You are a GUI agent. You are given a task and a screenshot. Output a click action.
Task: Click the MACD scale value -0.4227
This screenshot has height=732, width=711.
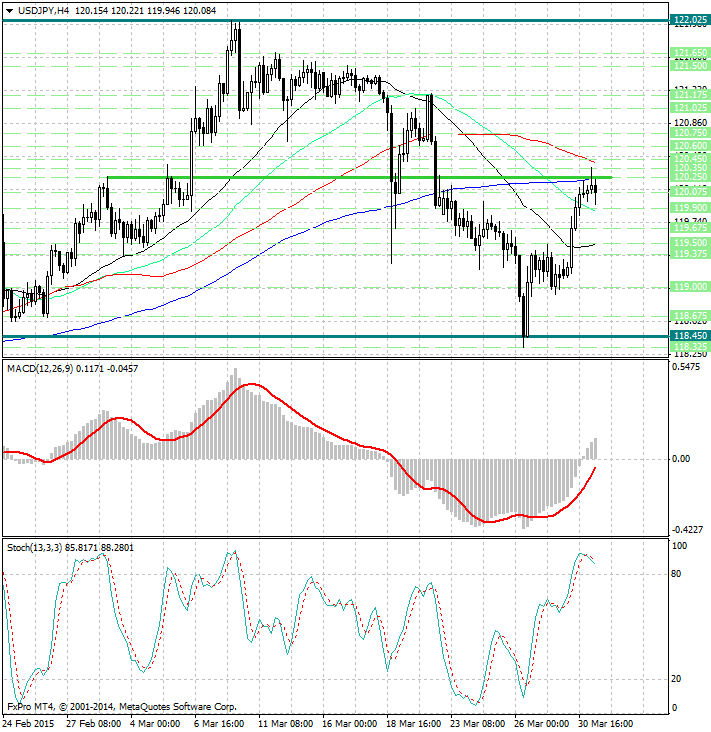687,529
